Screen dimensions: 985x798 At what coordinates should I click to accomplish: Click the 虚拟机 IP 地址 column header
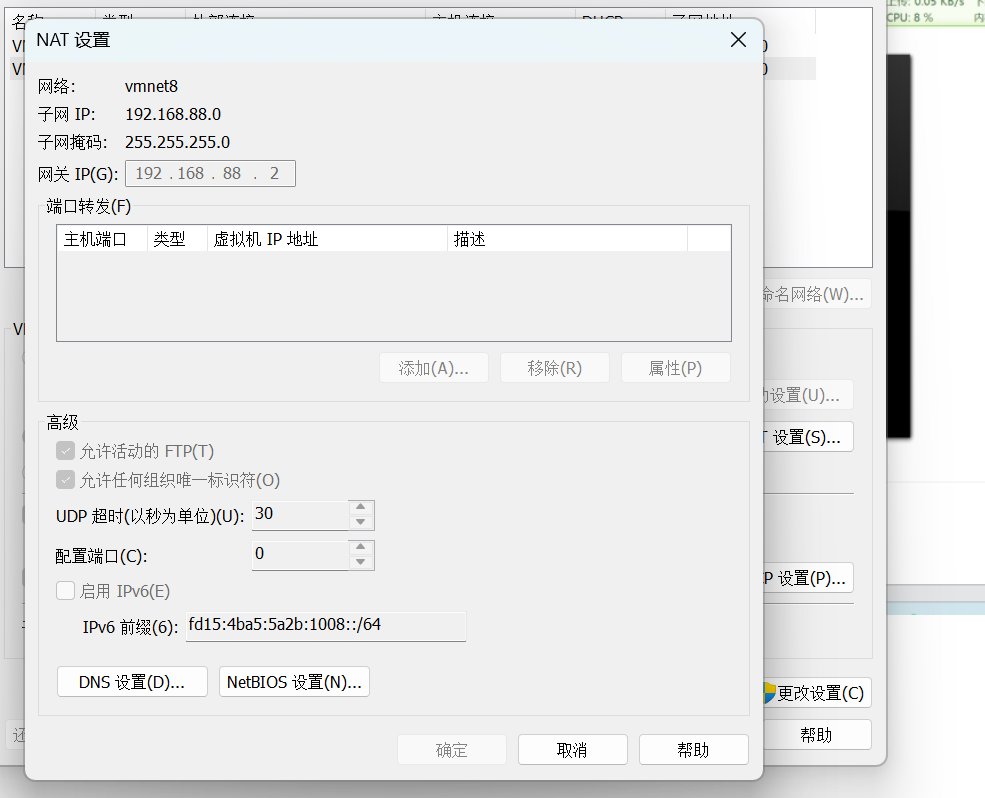[x=327, y=239]
